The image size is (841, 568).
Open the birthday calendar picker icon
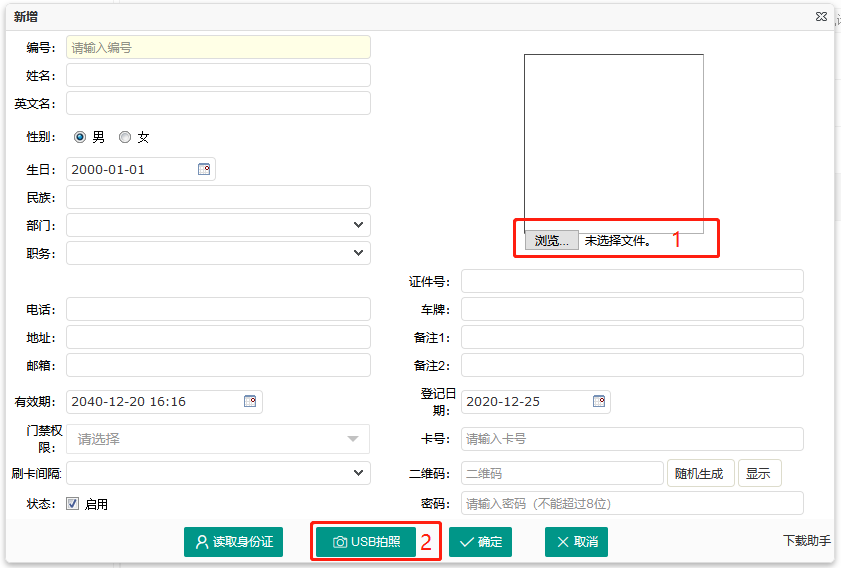[x=204, y=169]
